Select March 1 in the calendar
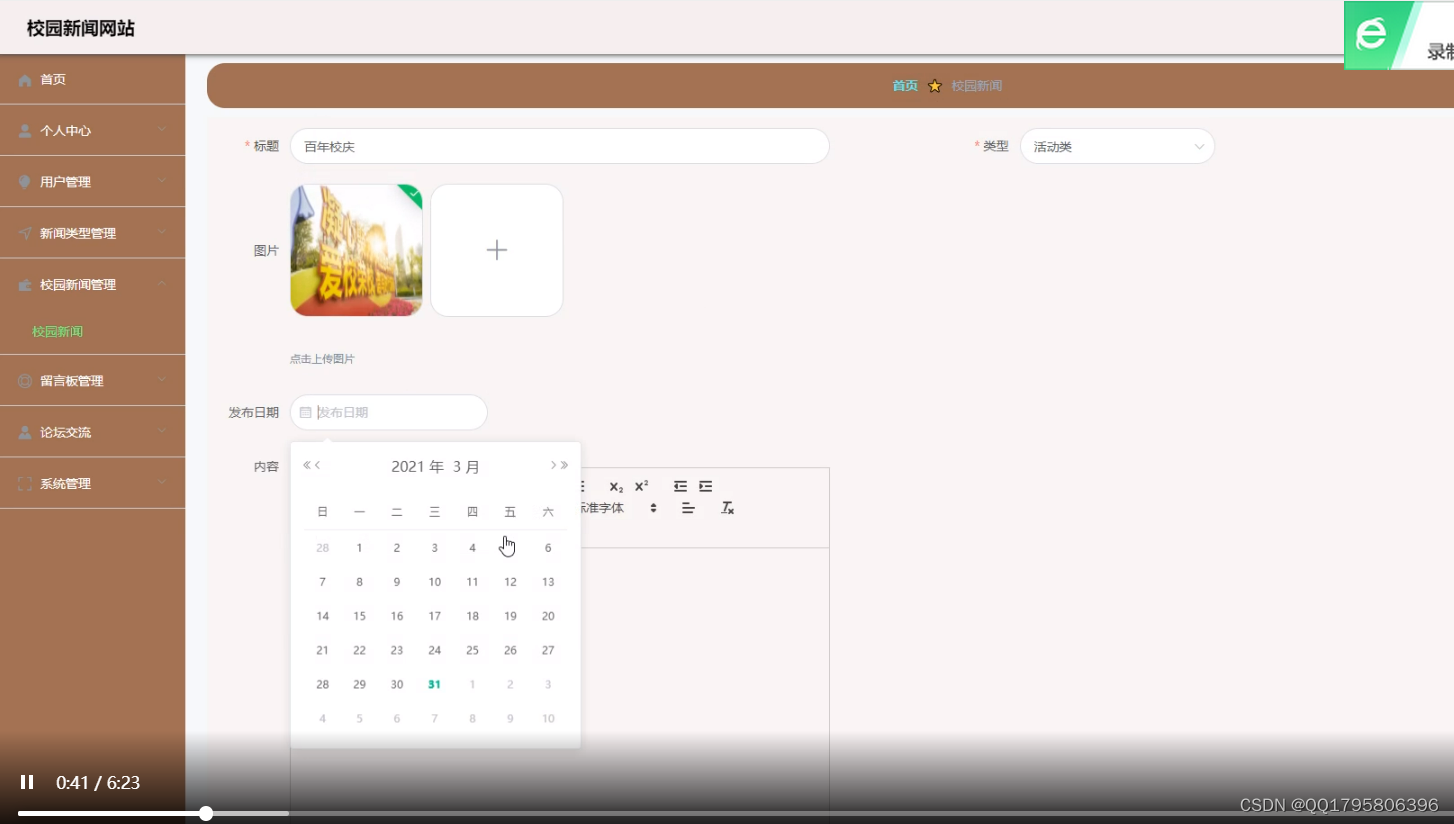The width and height of the screenshot is (1454, 824). [359, 547]
